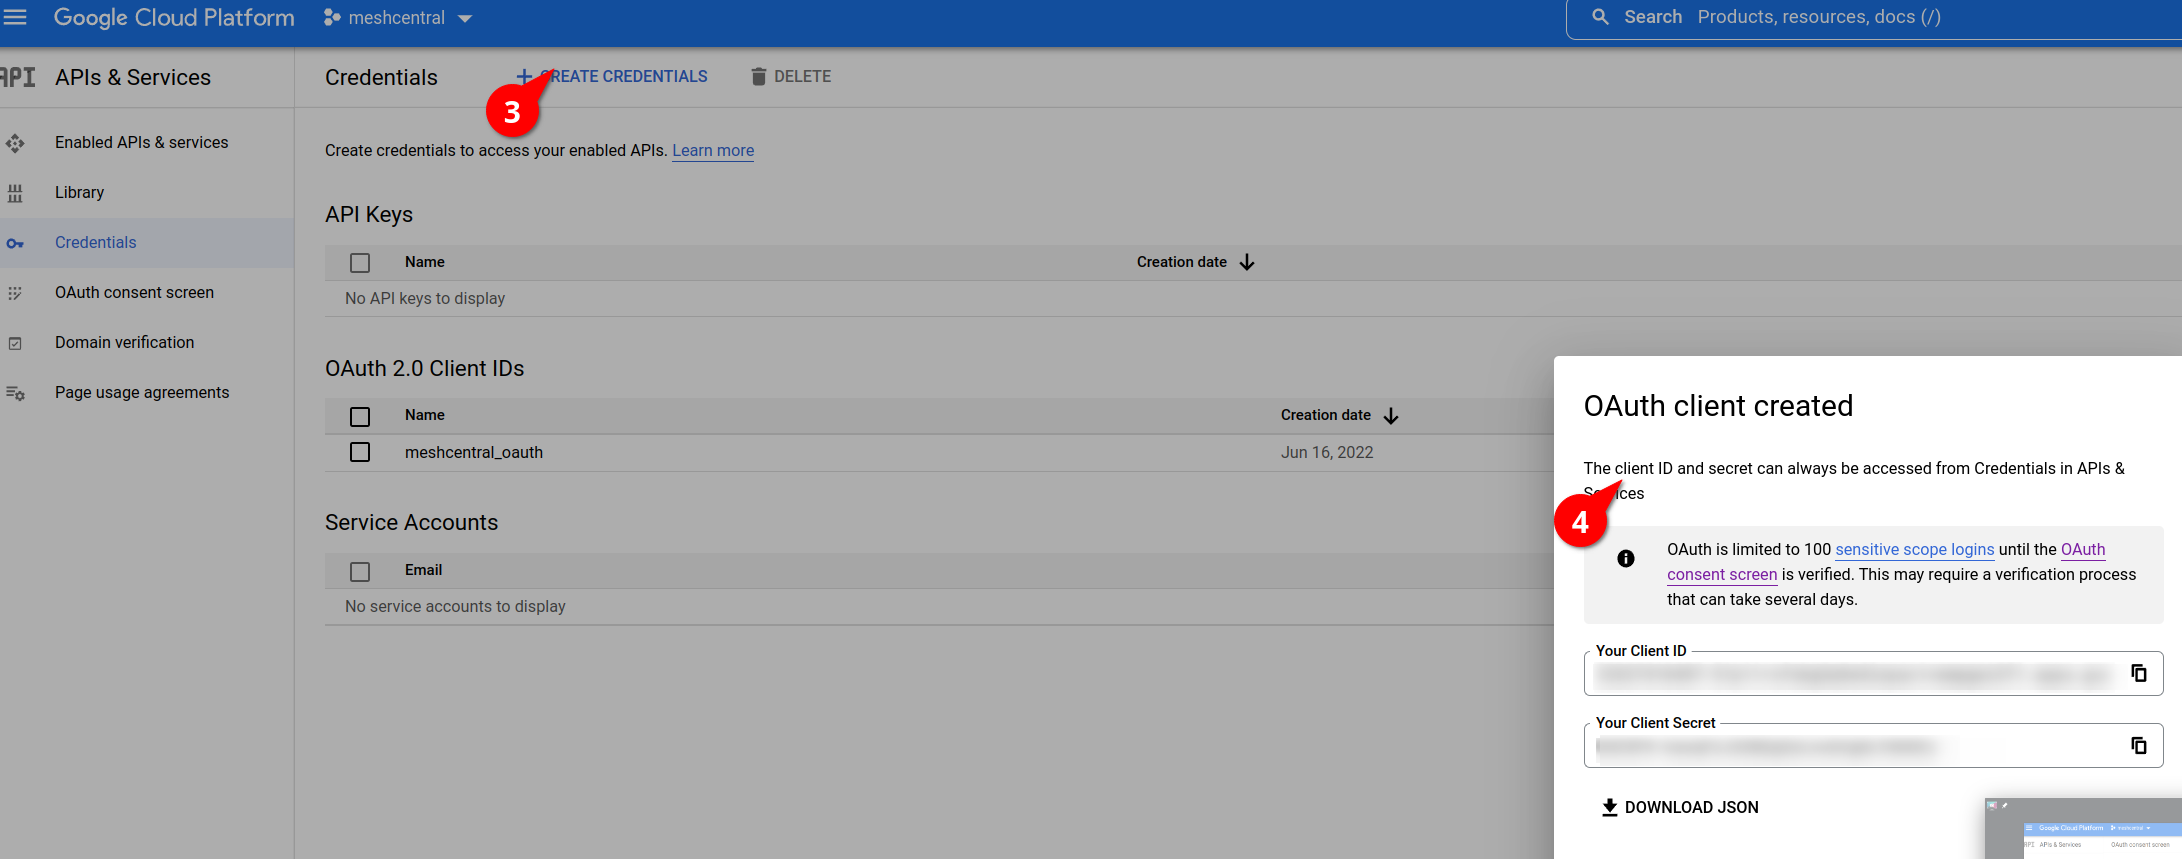
Task: Click the Your Client Secret field
Action: coord(1873,745)
